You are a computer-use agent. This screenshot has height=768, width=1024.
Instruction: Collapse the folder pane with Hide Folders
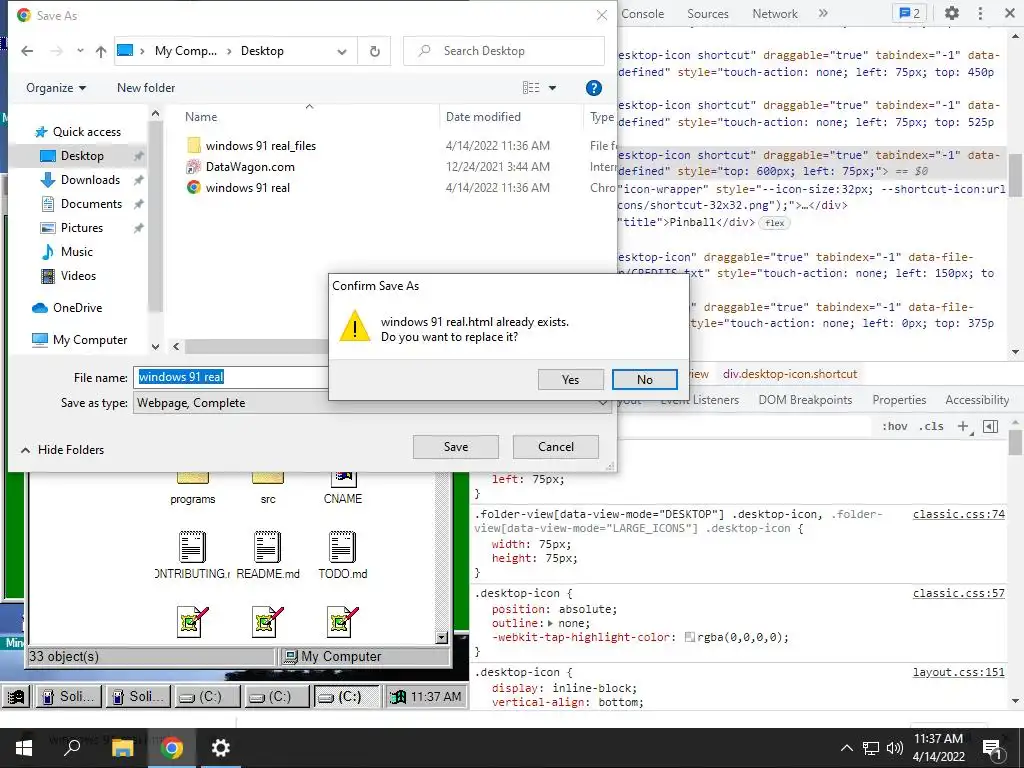[x=62, y=450]
